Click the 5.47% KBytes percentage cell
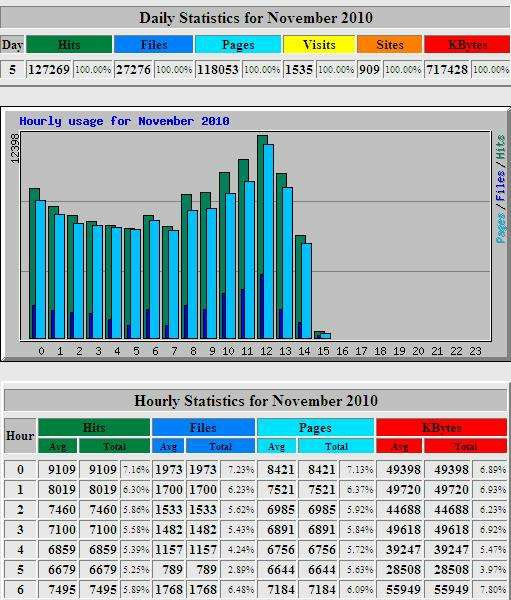Screen dimensions: 511x600 point(491,549)
